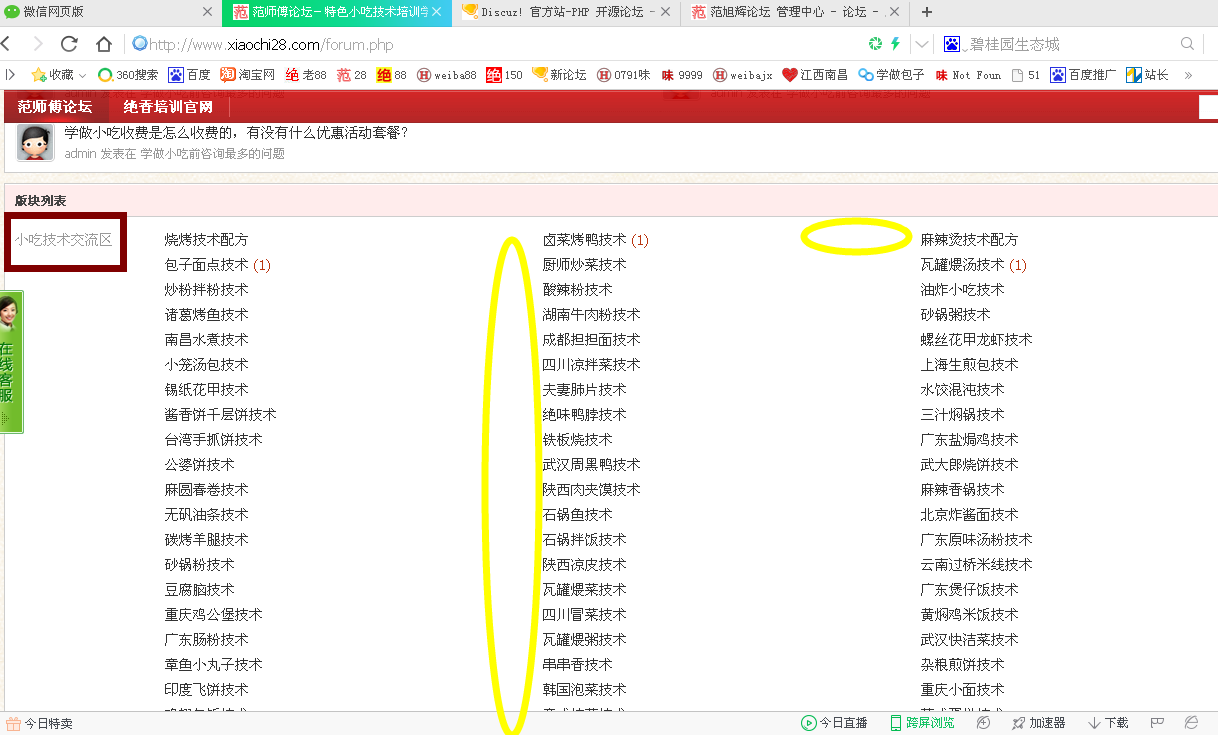Open the 韩国泡菜技术 forum
1218x735 pixels.
pos(584,690)
